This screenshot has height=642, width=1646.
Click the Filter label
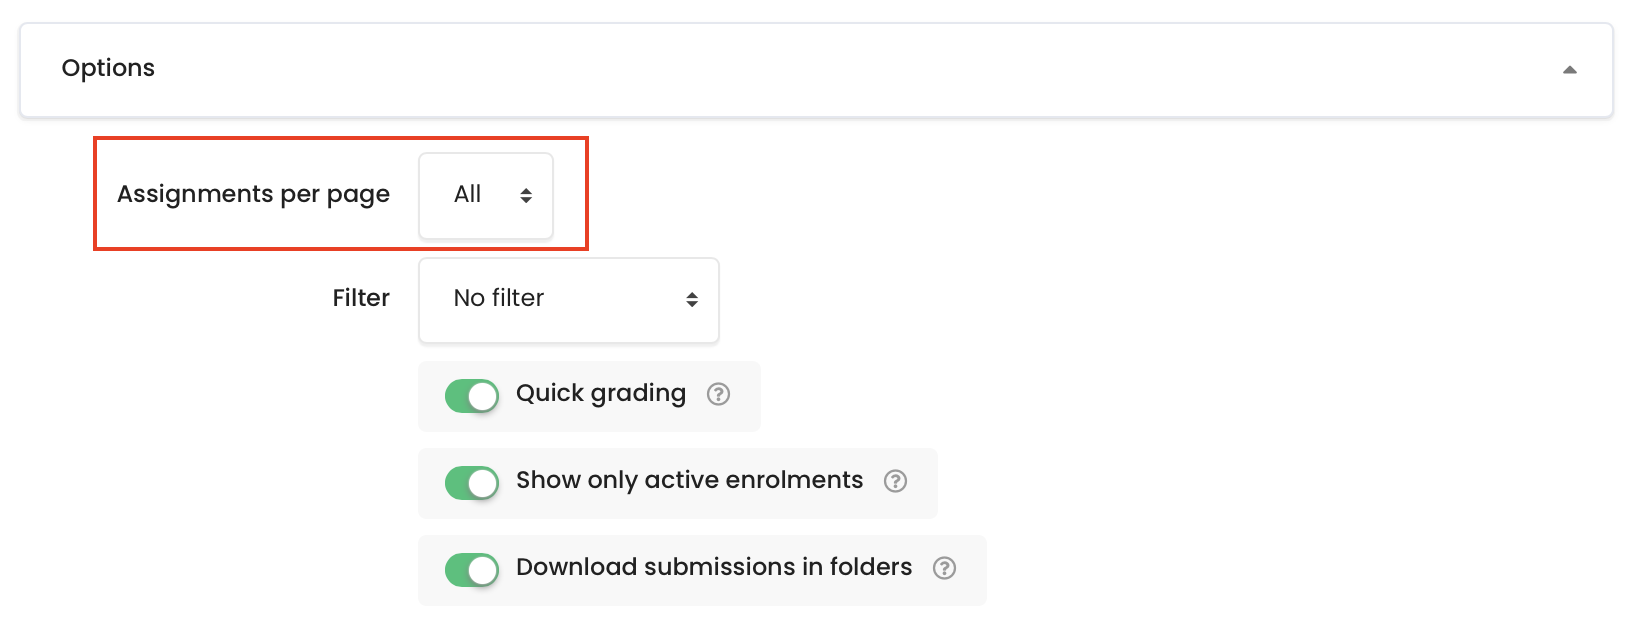coord(361,298)
